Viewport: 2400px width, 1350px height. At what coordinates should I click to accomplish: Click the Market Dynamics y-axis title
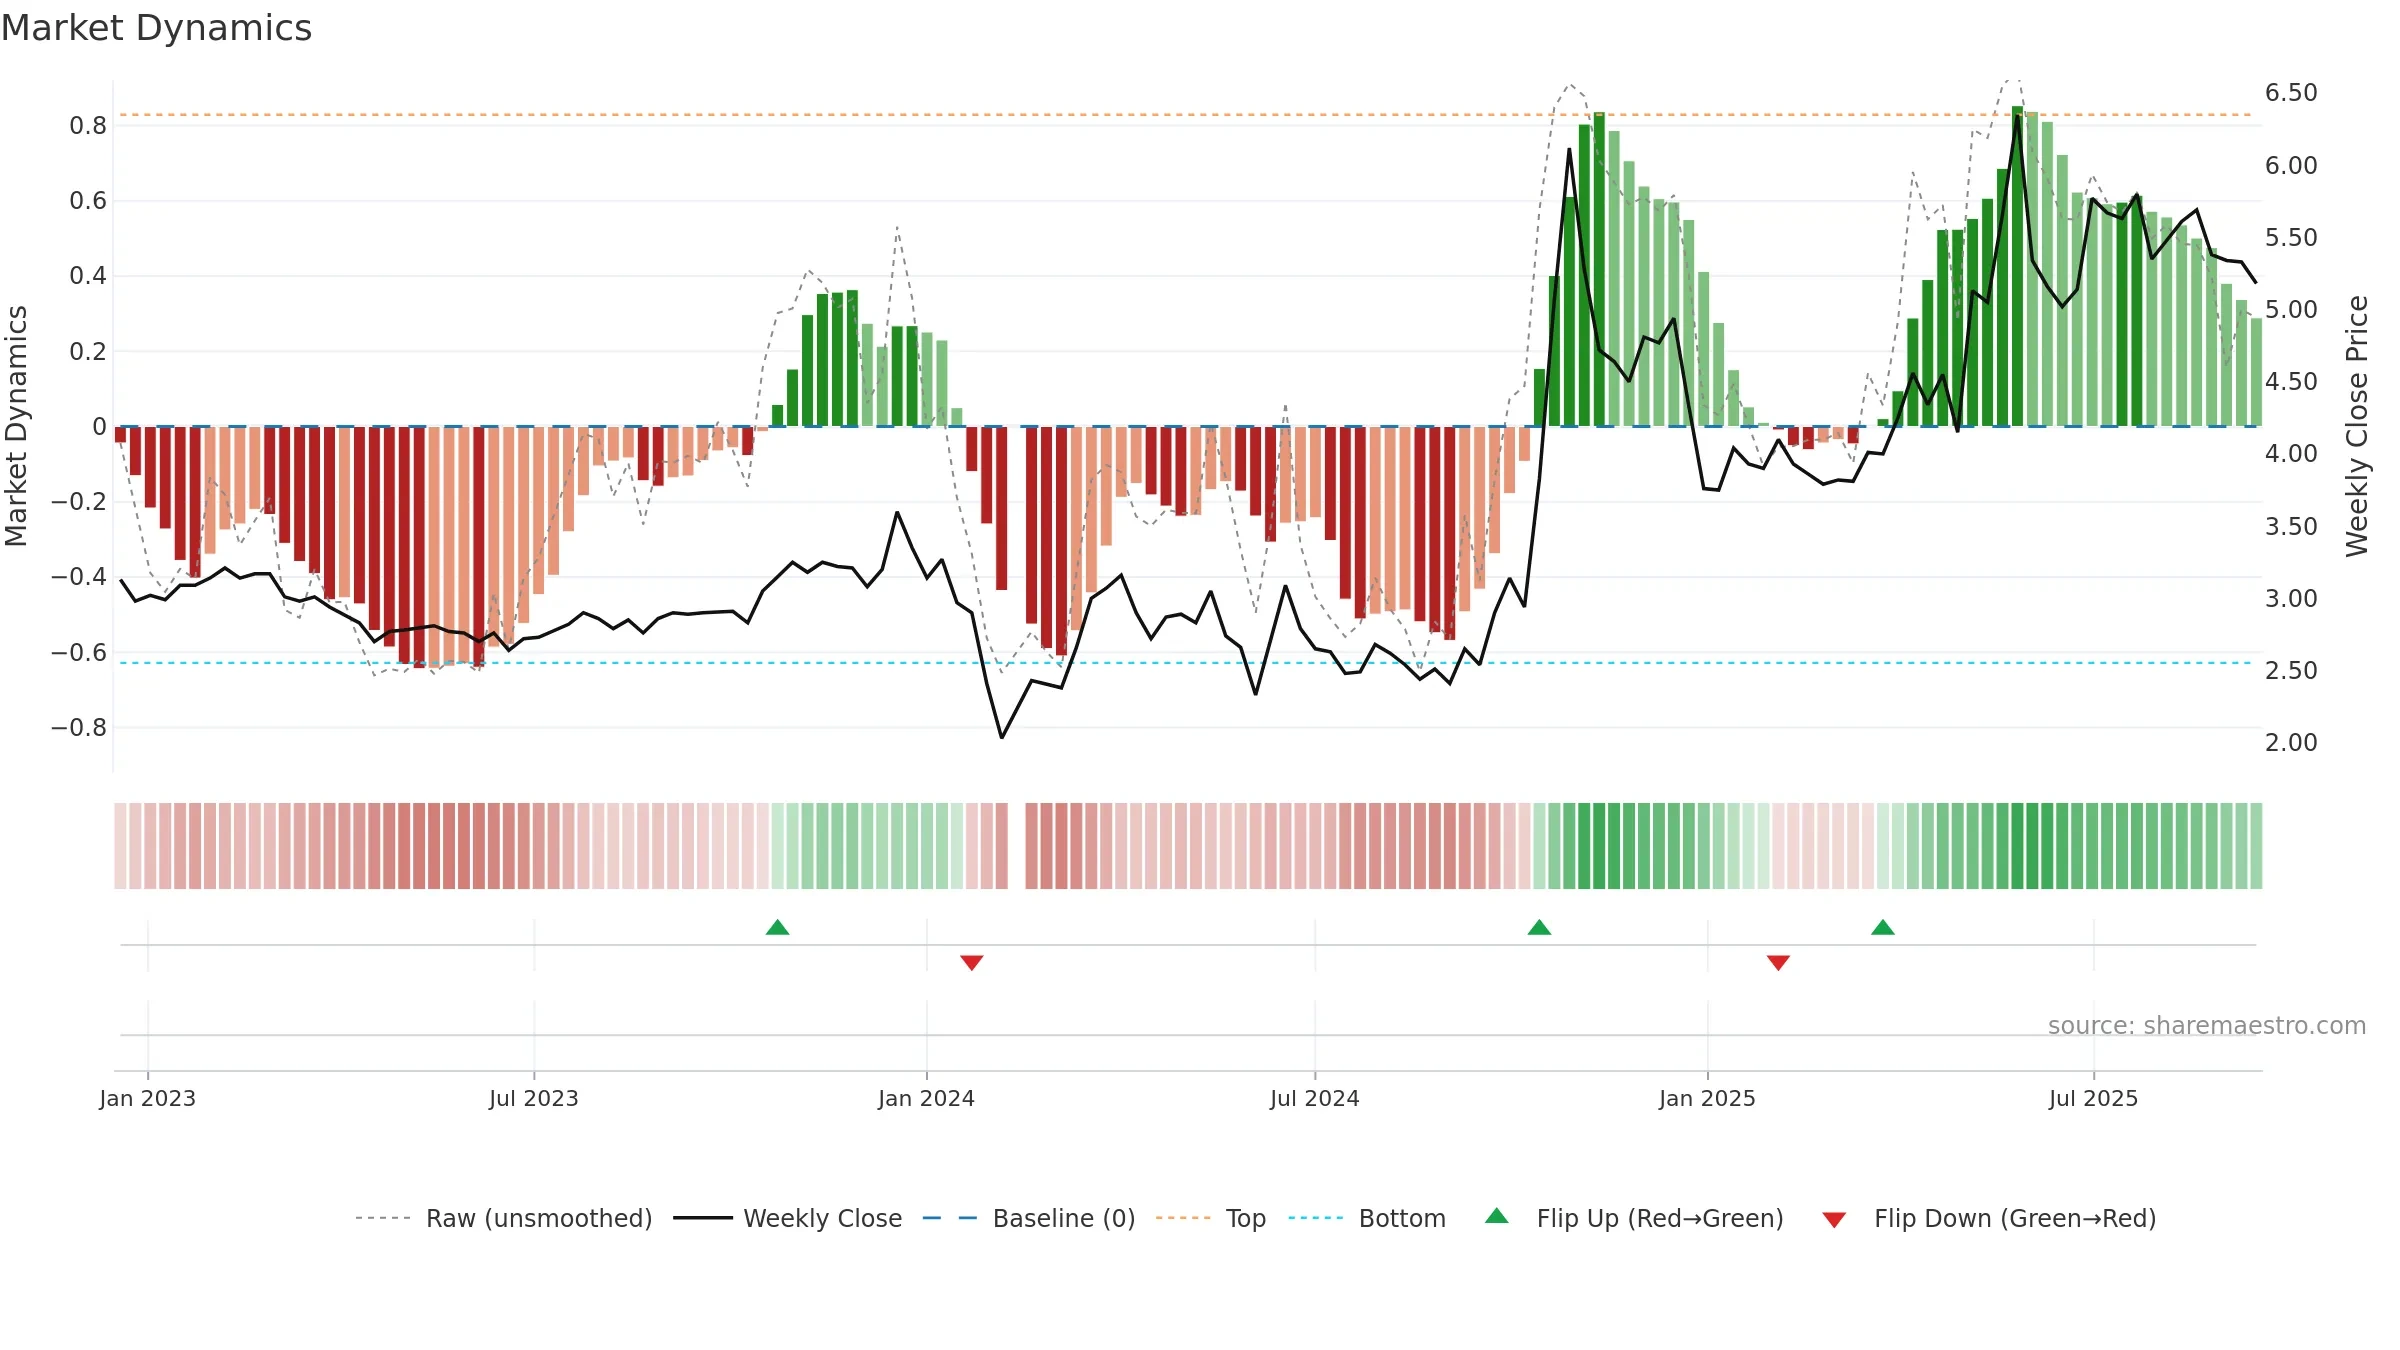pos(16,426)
